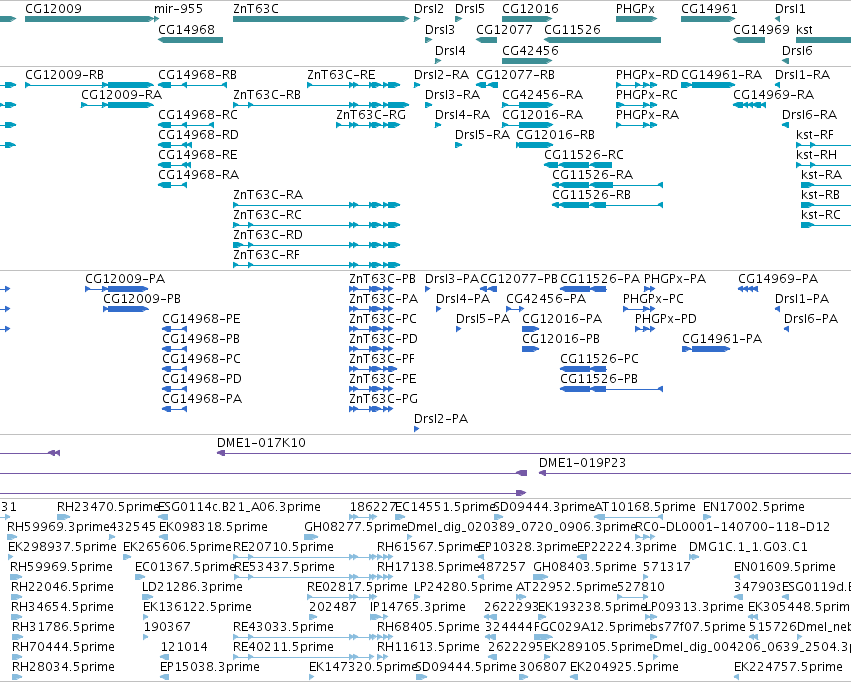Click EST LP24280.5prime label
Screen dimensions: 851x682
(x=463, y=587)
